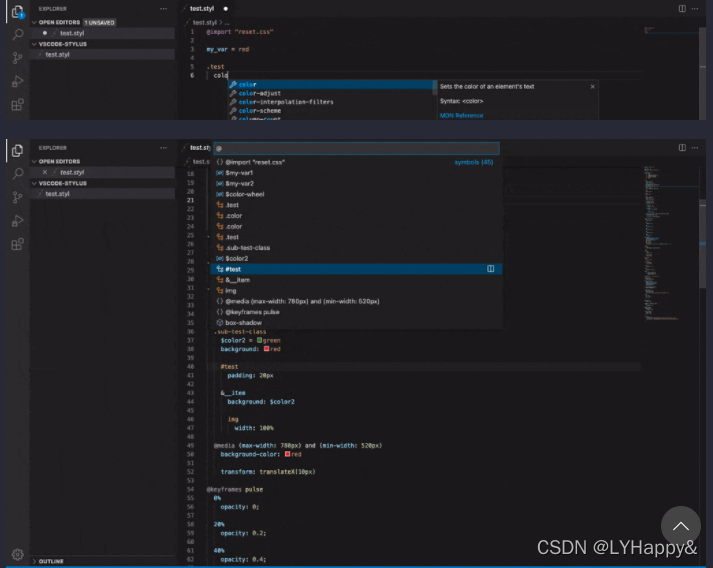Collapse VSCODE-STYLUS folder in top window
The height and width of the screenshot is (568, 713).
(x=34, y=44)
